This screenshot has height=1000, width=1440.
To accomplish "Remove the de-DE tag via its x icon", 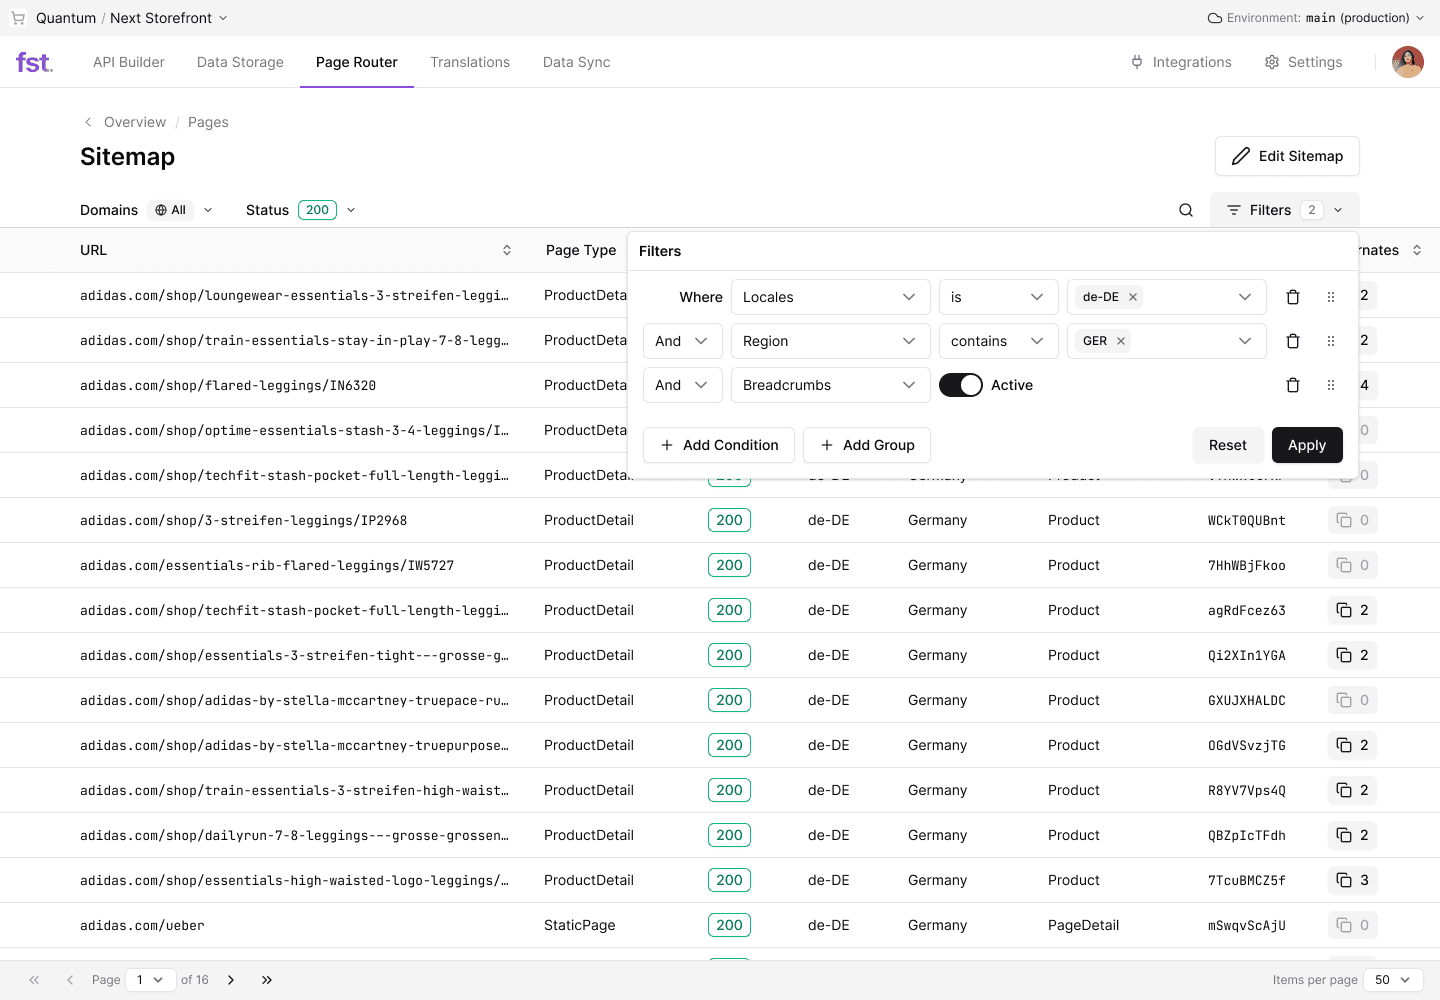I will pyautogui.click(x=1132, y=297).
